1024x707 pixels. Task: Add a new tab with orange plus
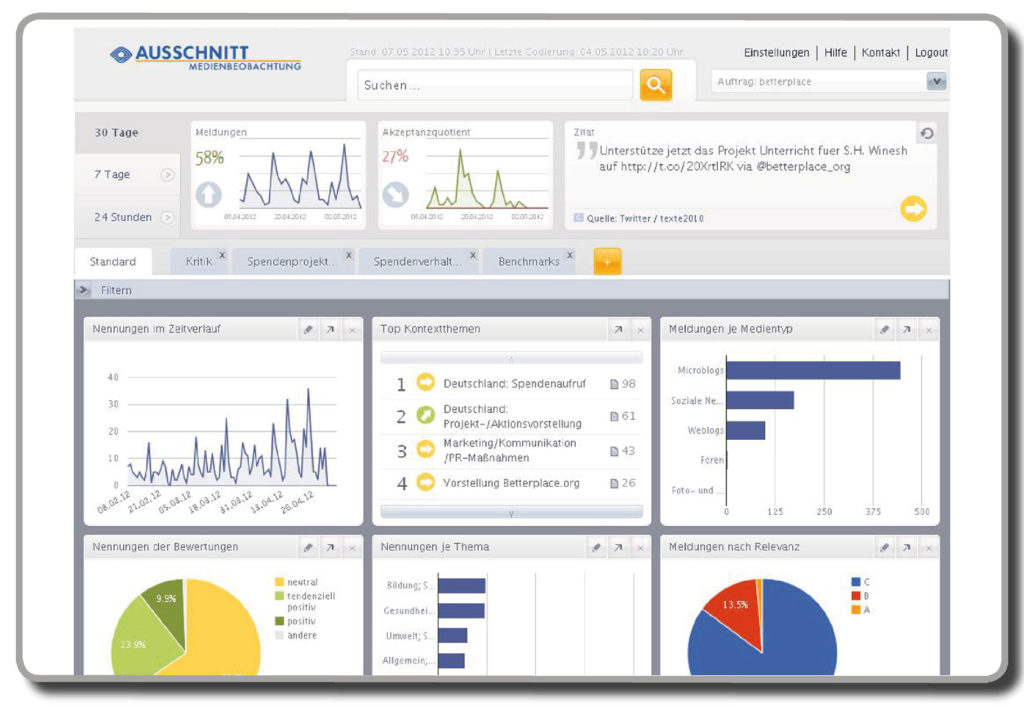click(x=607, y=262)
